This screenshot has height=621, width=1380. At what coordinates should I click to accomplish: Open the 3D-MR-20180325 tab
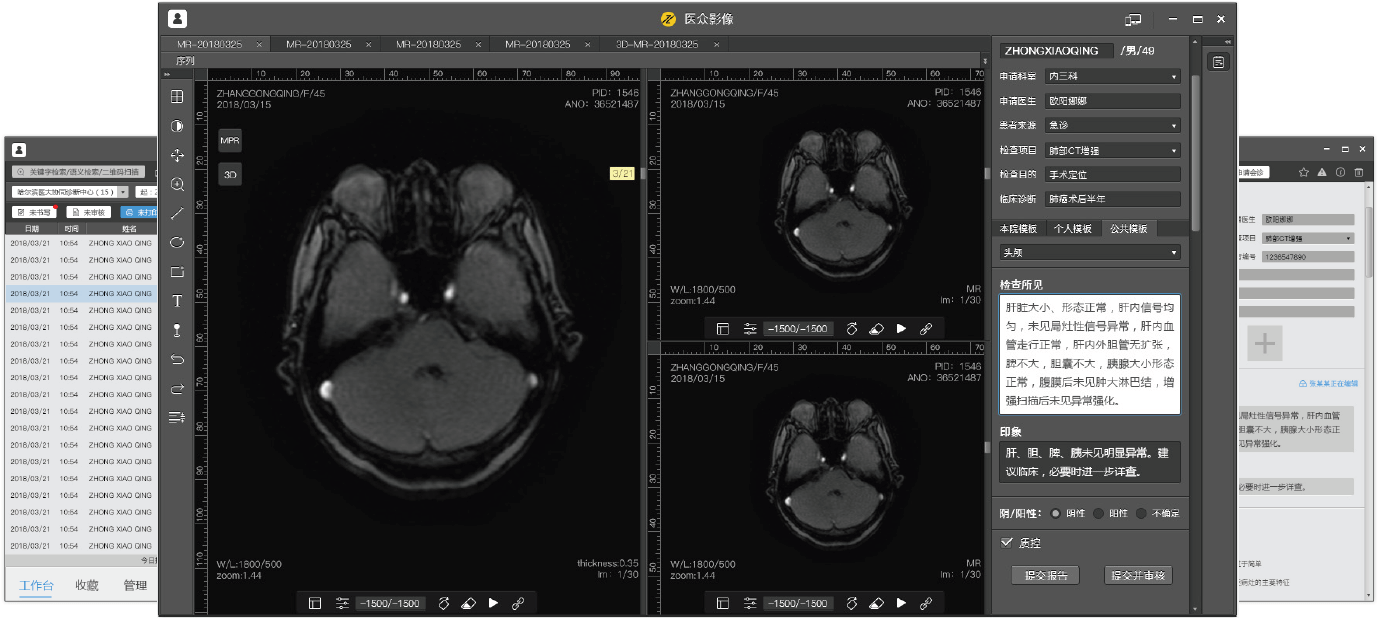tap(657, 45)
